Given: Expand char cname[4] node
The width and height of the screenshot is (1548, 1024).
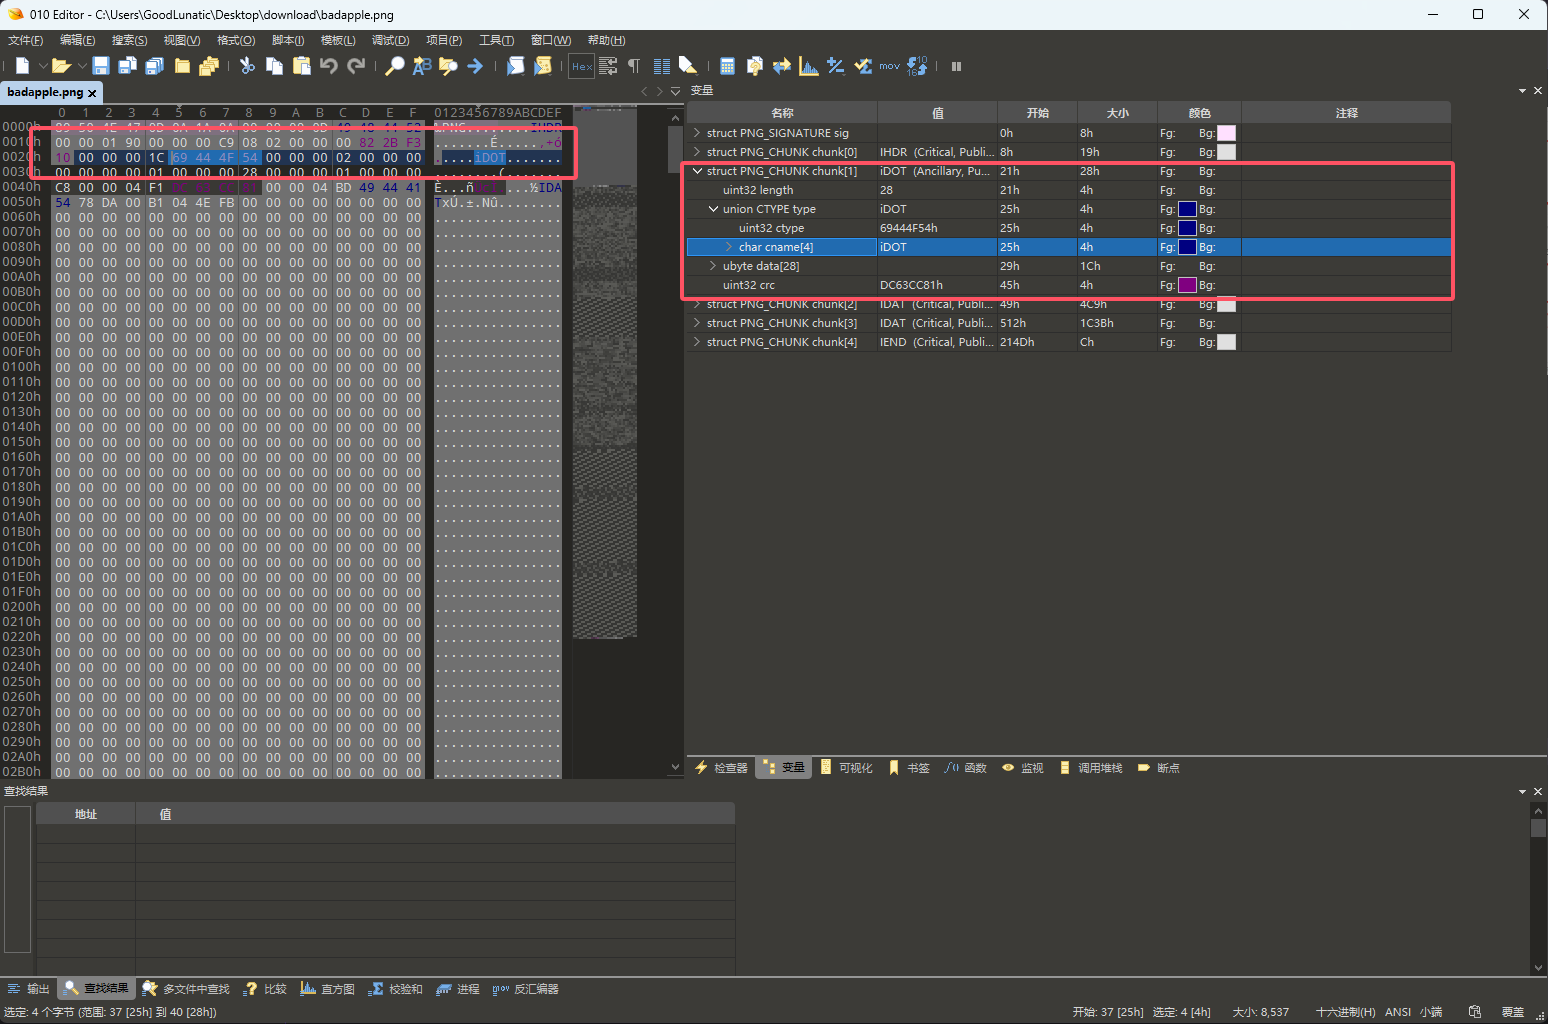Looking at the screenshot, I should pos(729,247).
